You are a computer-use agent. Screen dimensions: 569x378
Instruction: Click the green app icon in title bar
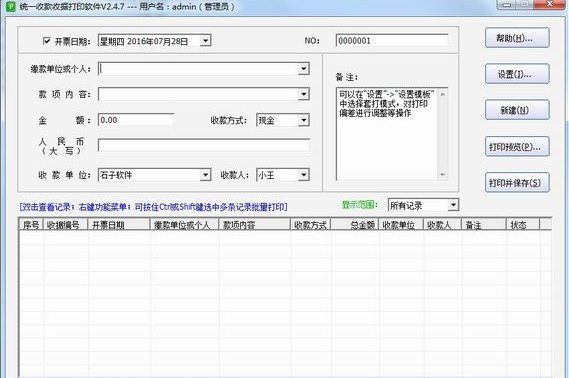11,6
